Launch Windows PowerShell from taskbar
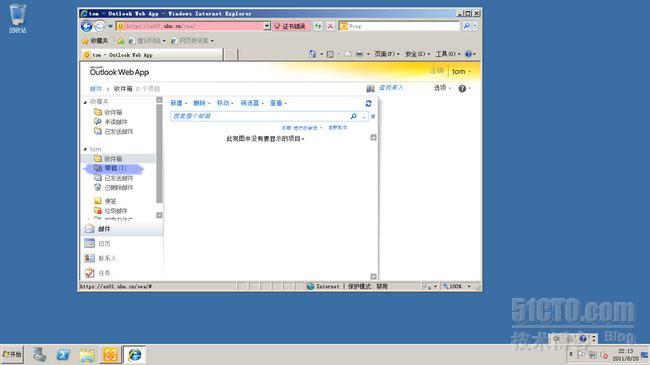 (x=63, y=355)
